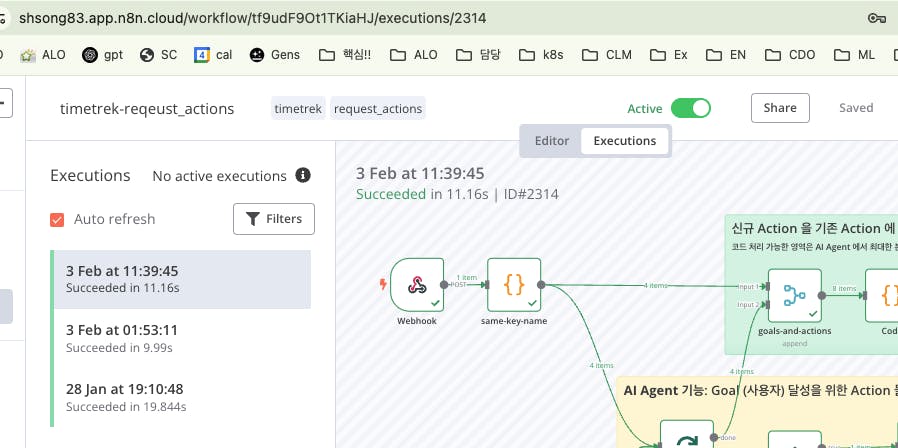Click the Share button
The image size is (898, 448).
tap(780, 108)
